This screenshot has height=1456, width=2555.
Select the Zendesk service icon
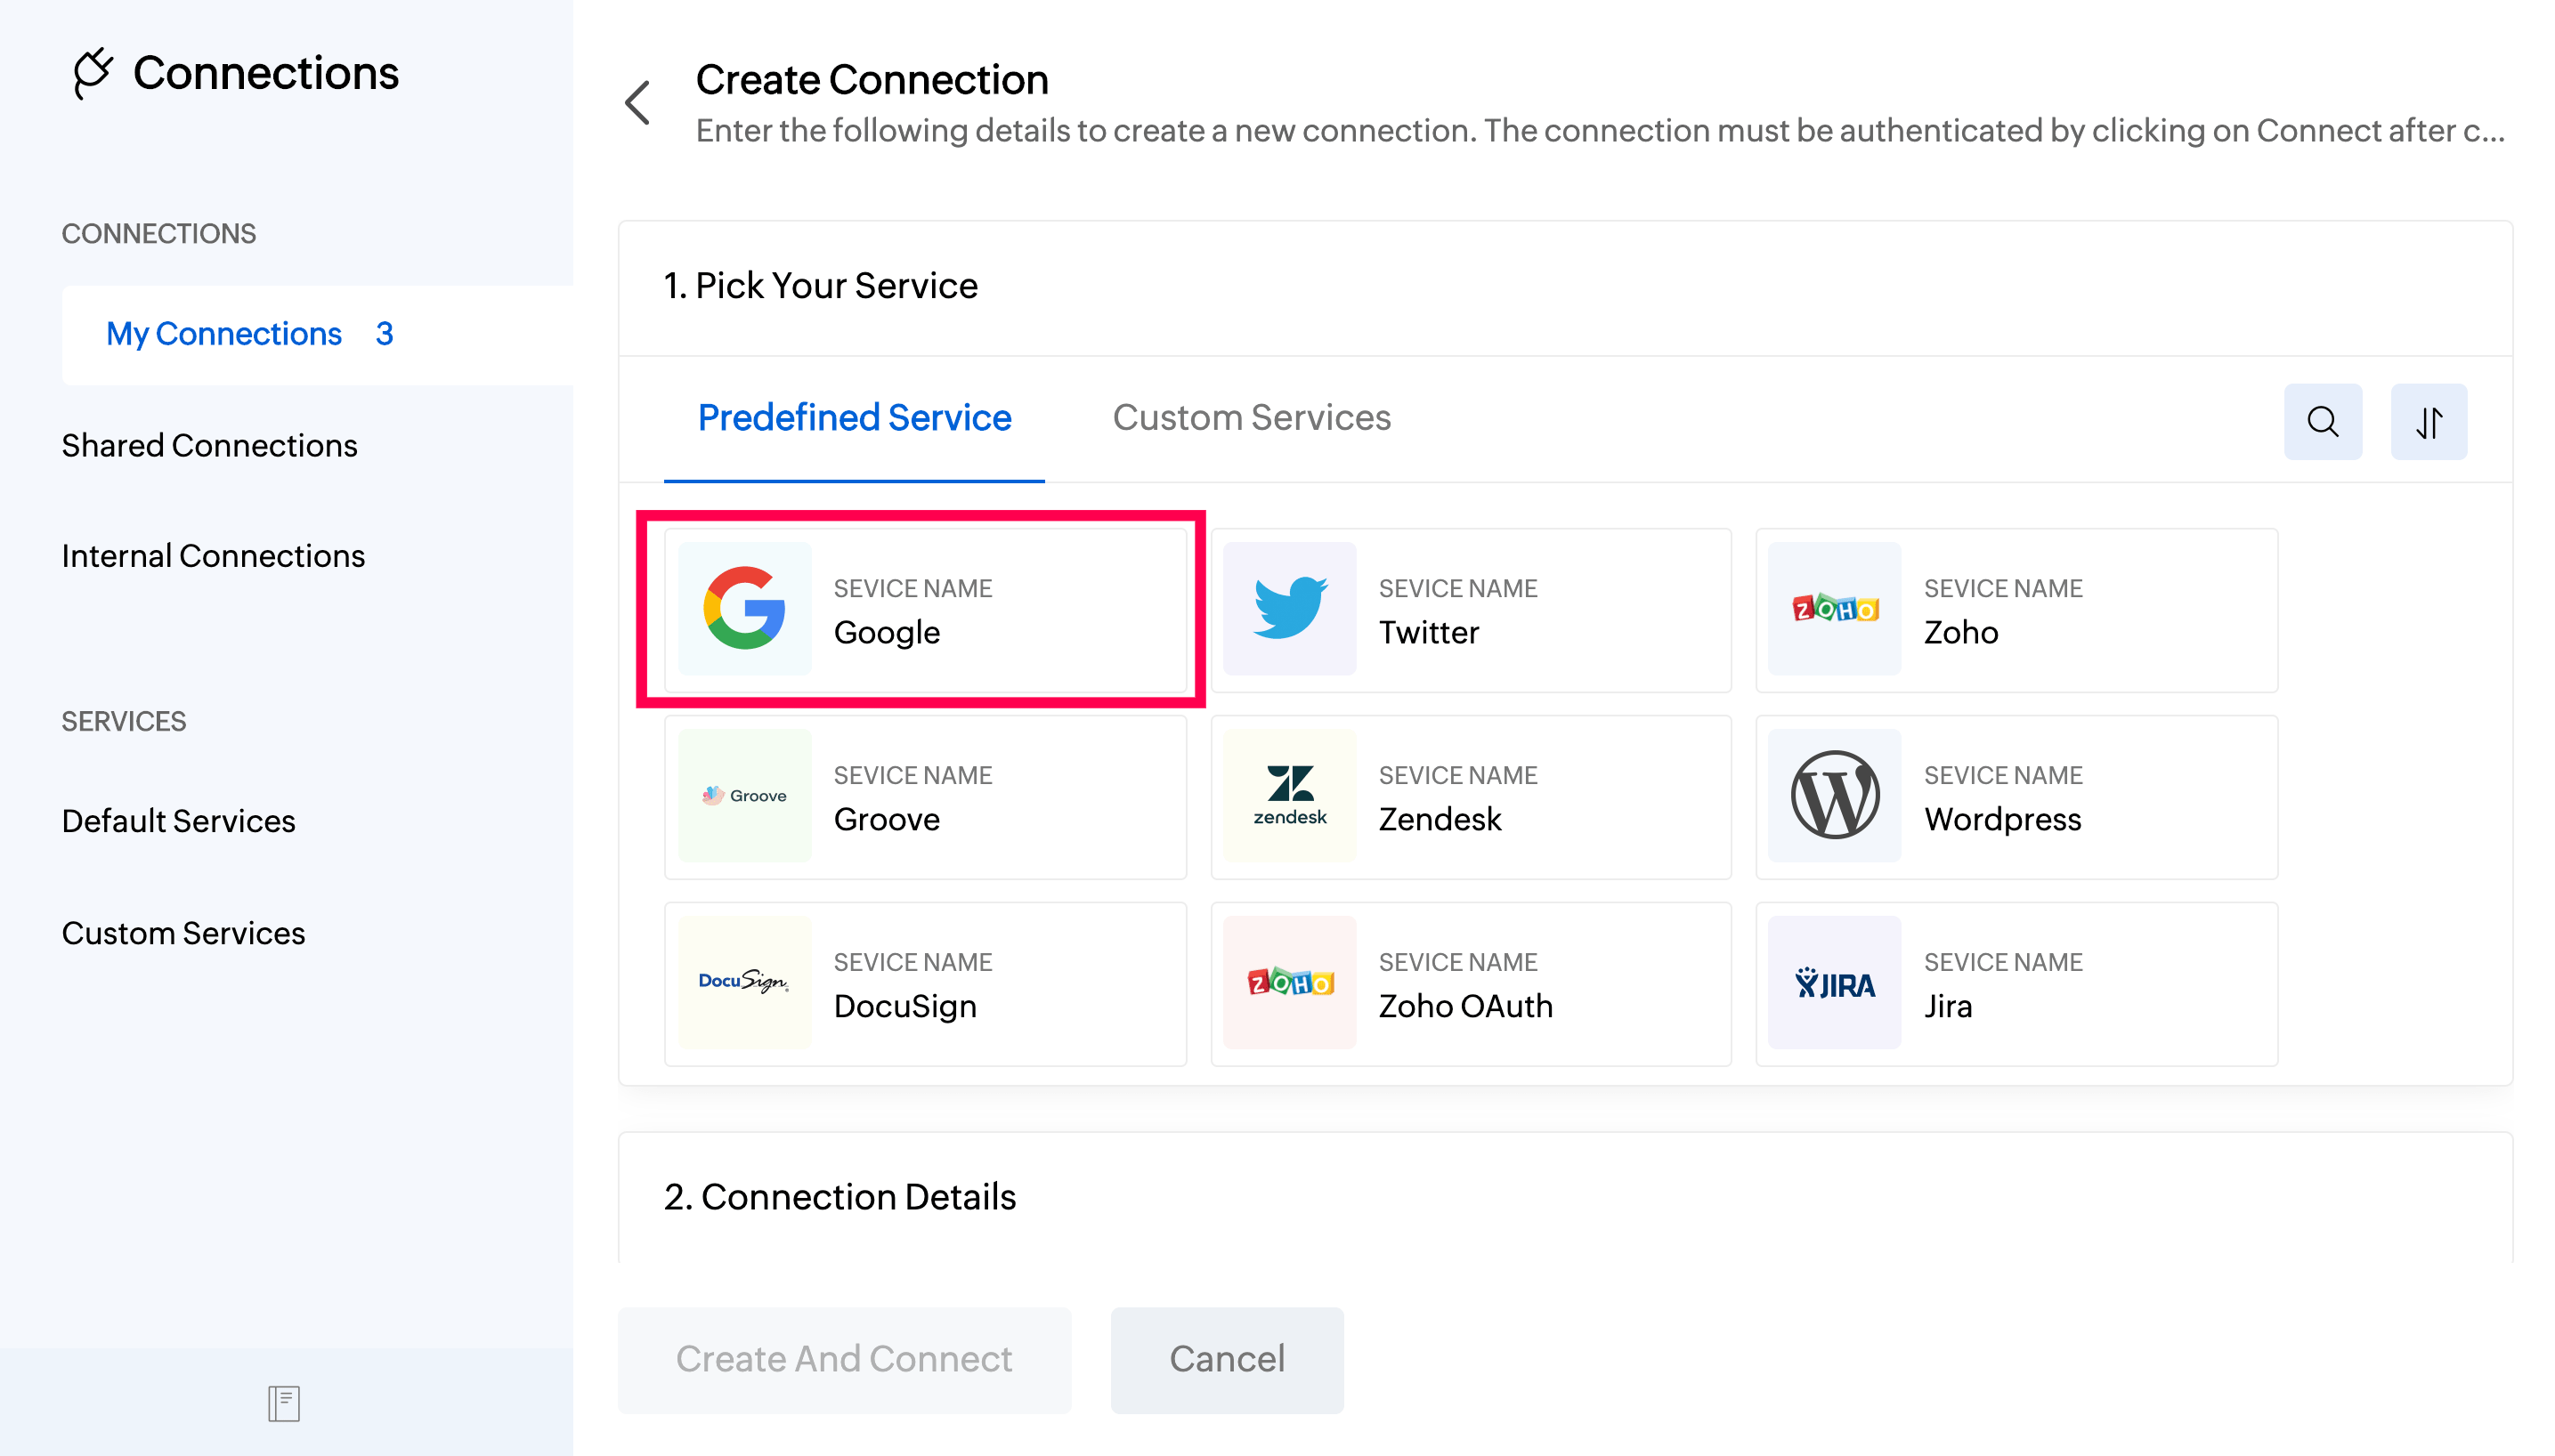point(1289,795)
